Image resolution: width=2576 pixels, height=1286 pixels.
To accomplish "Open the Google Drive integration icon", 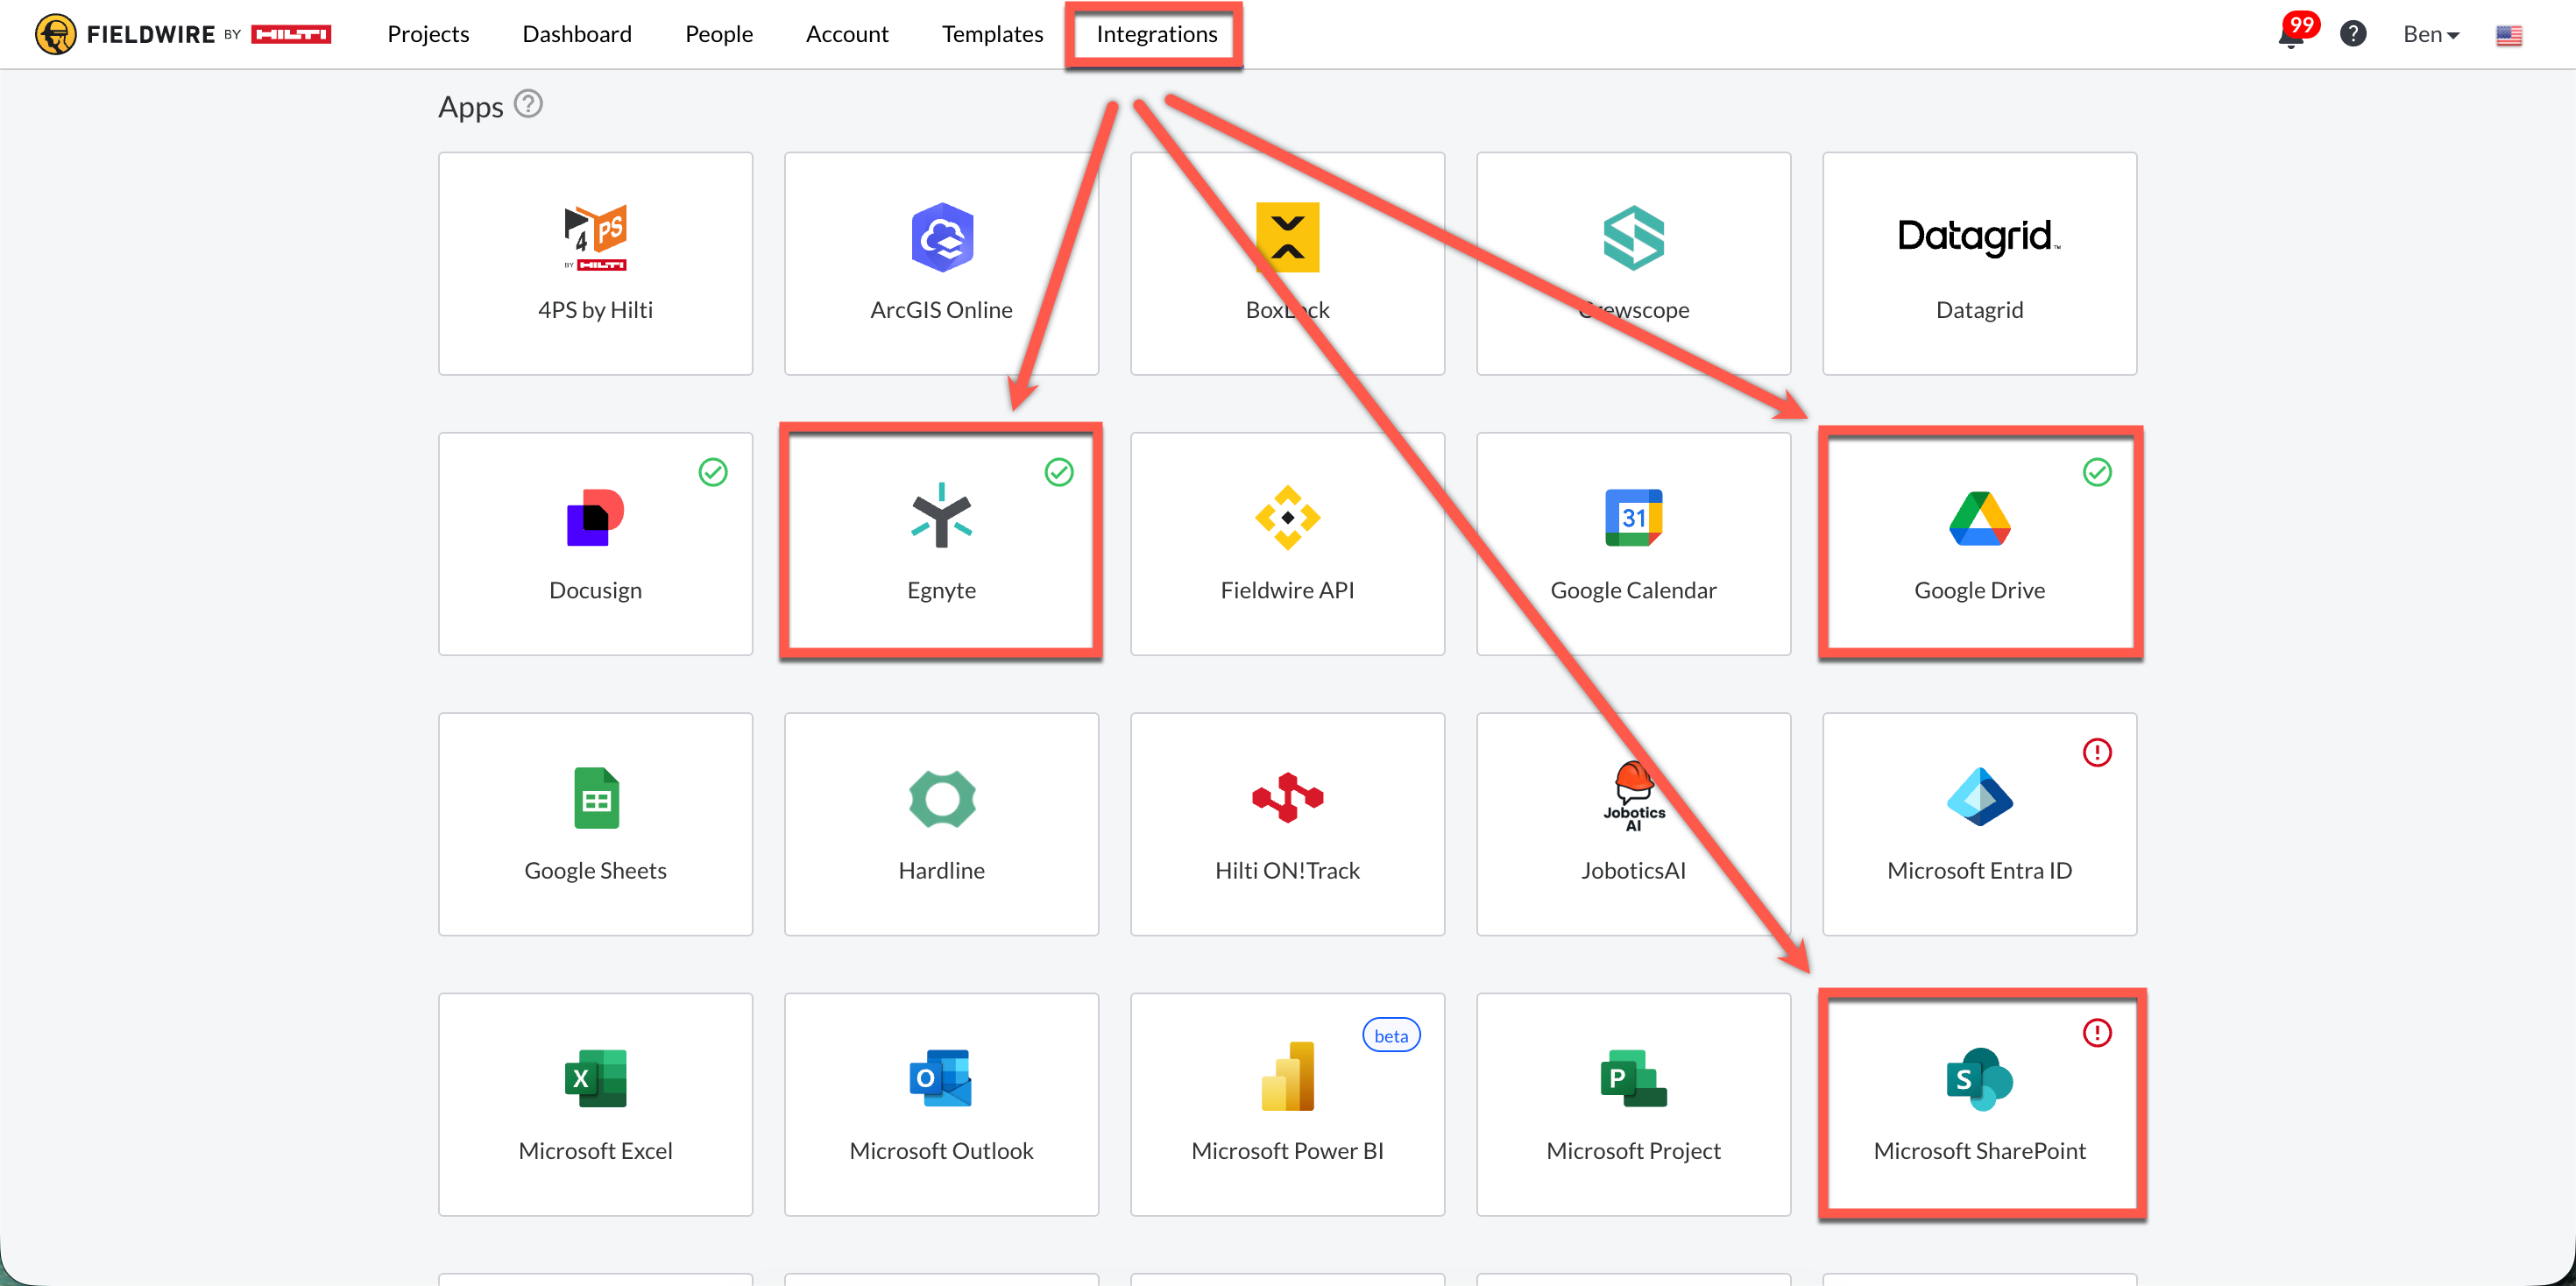I will 1978,518.
